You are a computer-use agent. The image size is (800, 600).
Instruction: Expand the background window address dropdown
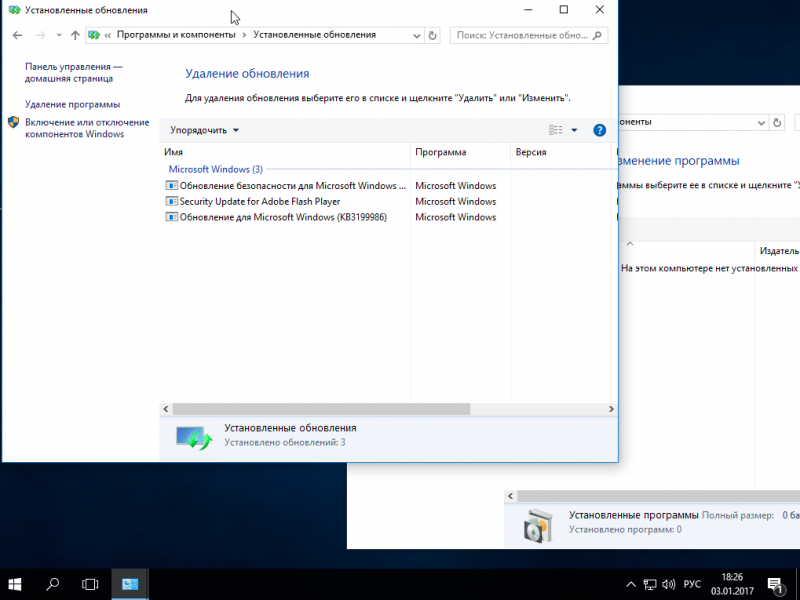[761, 123]
